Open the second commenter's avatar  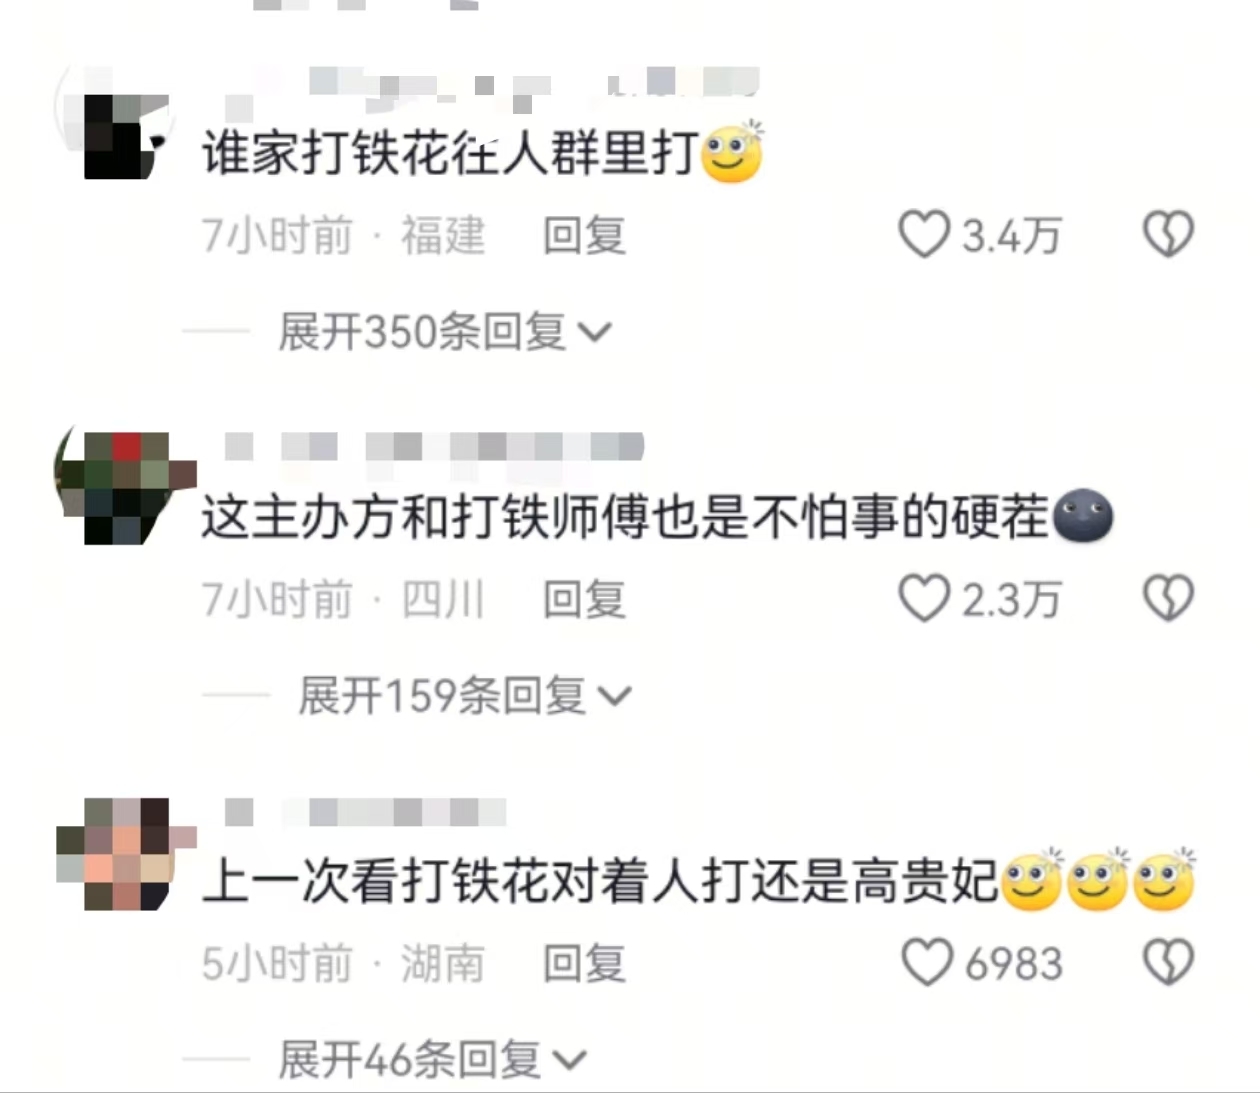(x=124, y=487)
